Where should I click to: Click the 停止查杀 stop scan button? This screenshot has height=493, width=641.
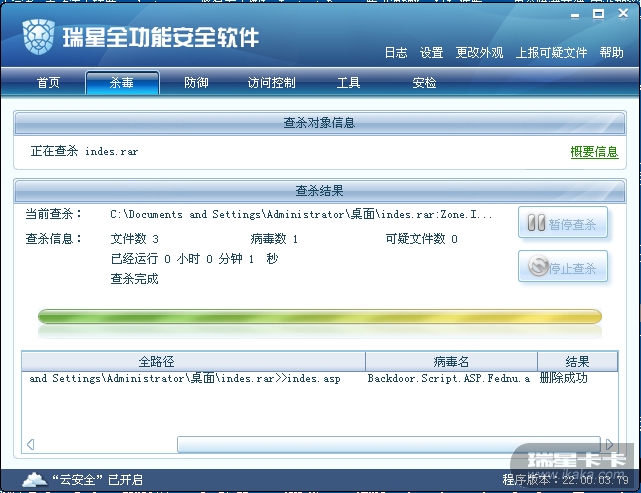coord(563,267)
